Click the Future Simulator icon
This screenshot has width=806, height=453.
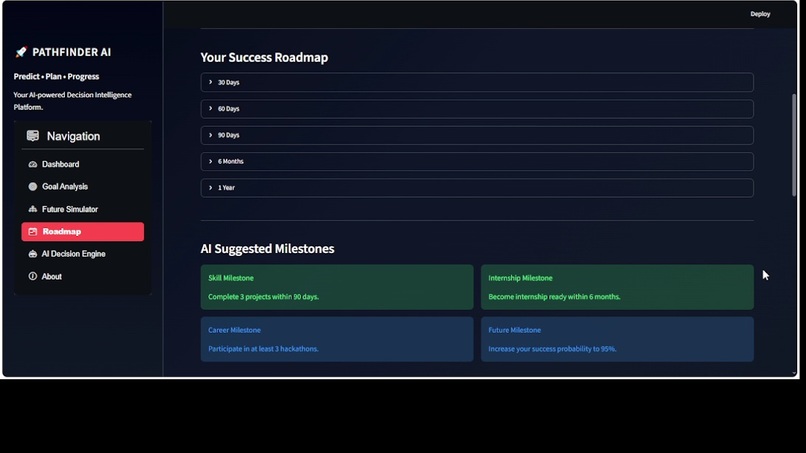33,209
